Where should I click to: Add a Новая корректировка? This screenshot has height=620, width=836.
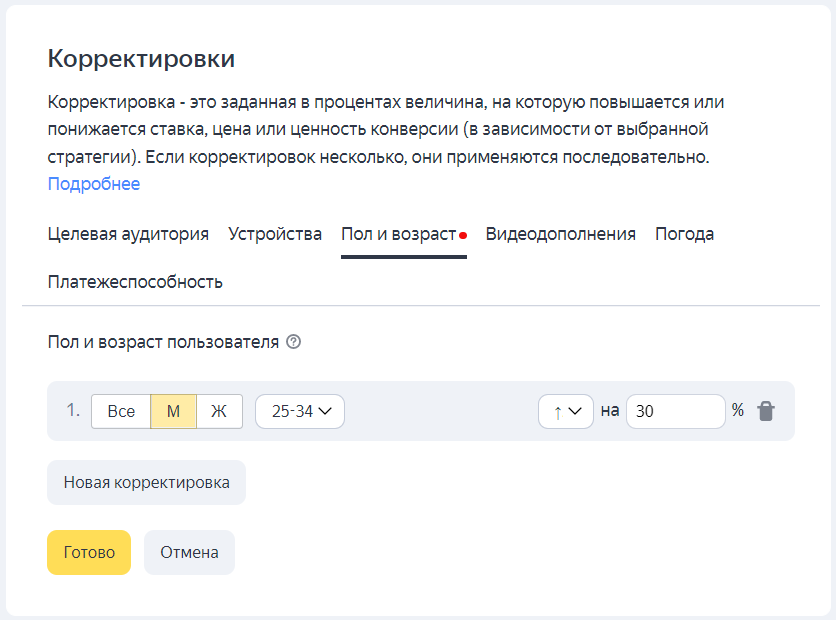(146, 482)
